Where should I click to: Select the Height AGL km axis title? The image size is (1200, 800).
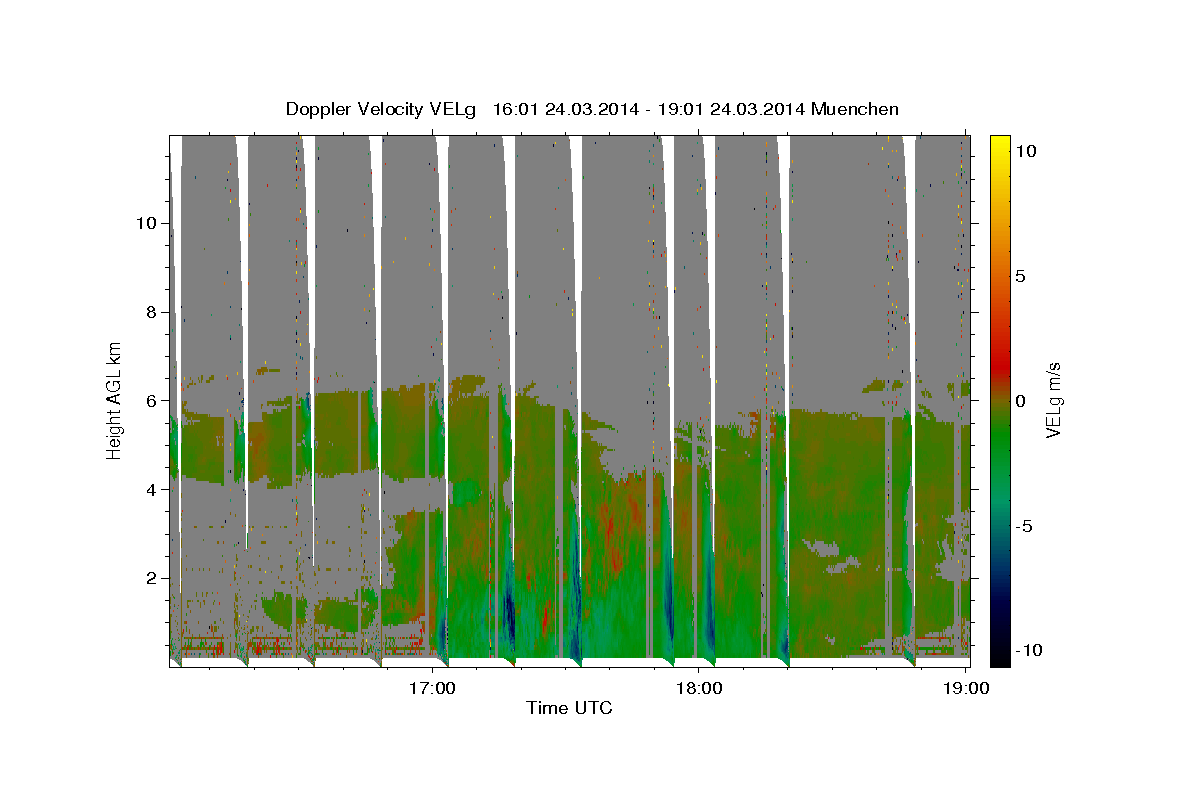point(115,400)
